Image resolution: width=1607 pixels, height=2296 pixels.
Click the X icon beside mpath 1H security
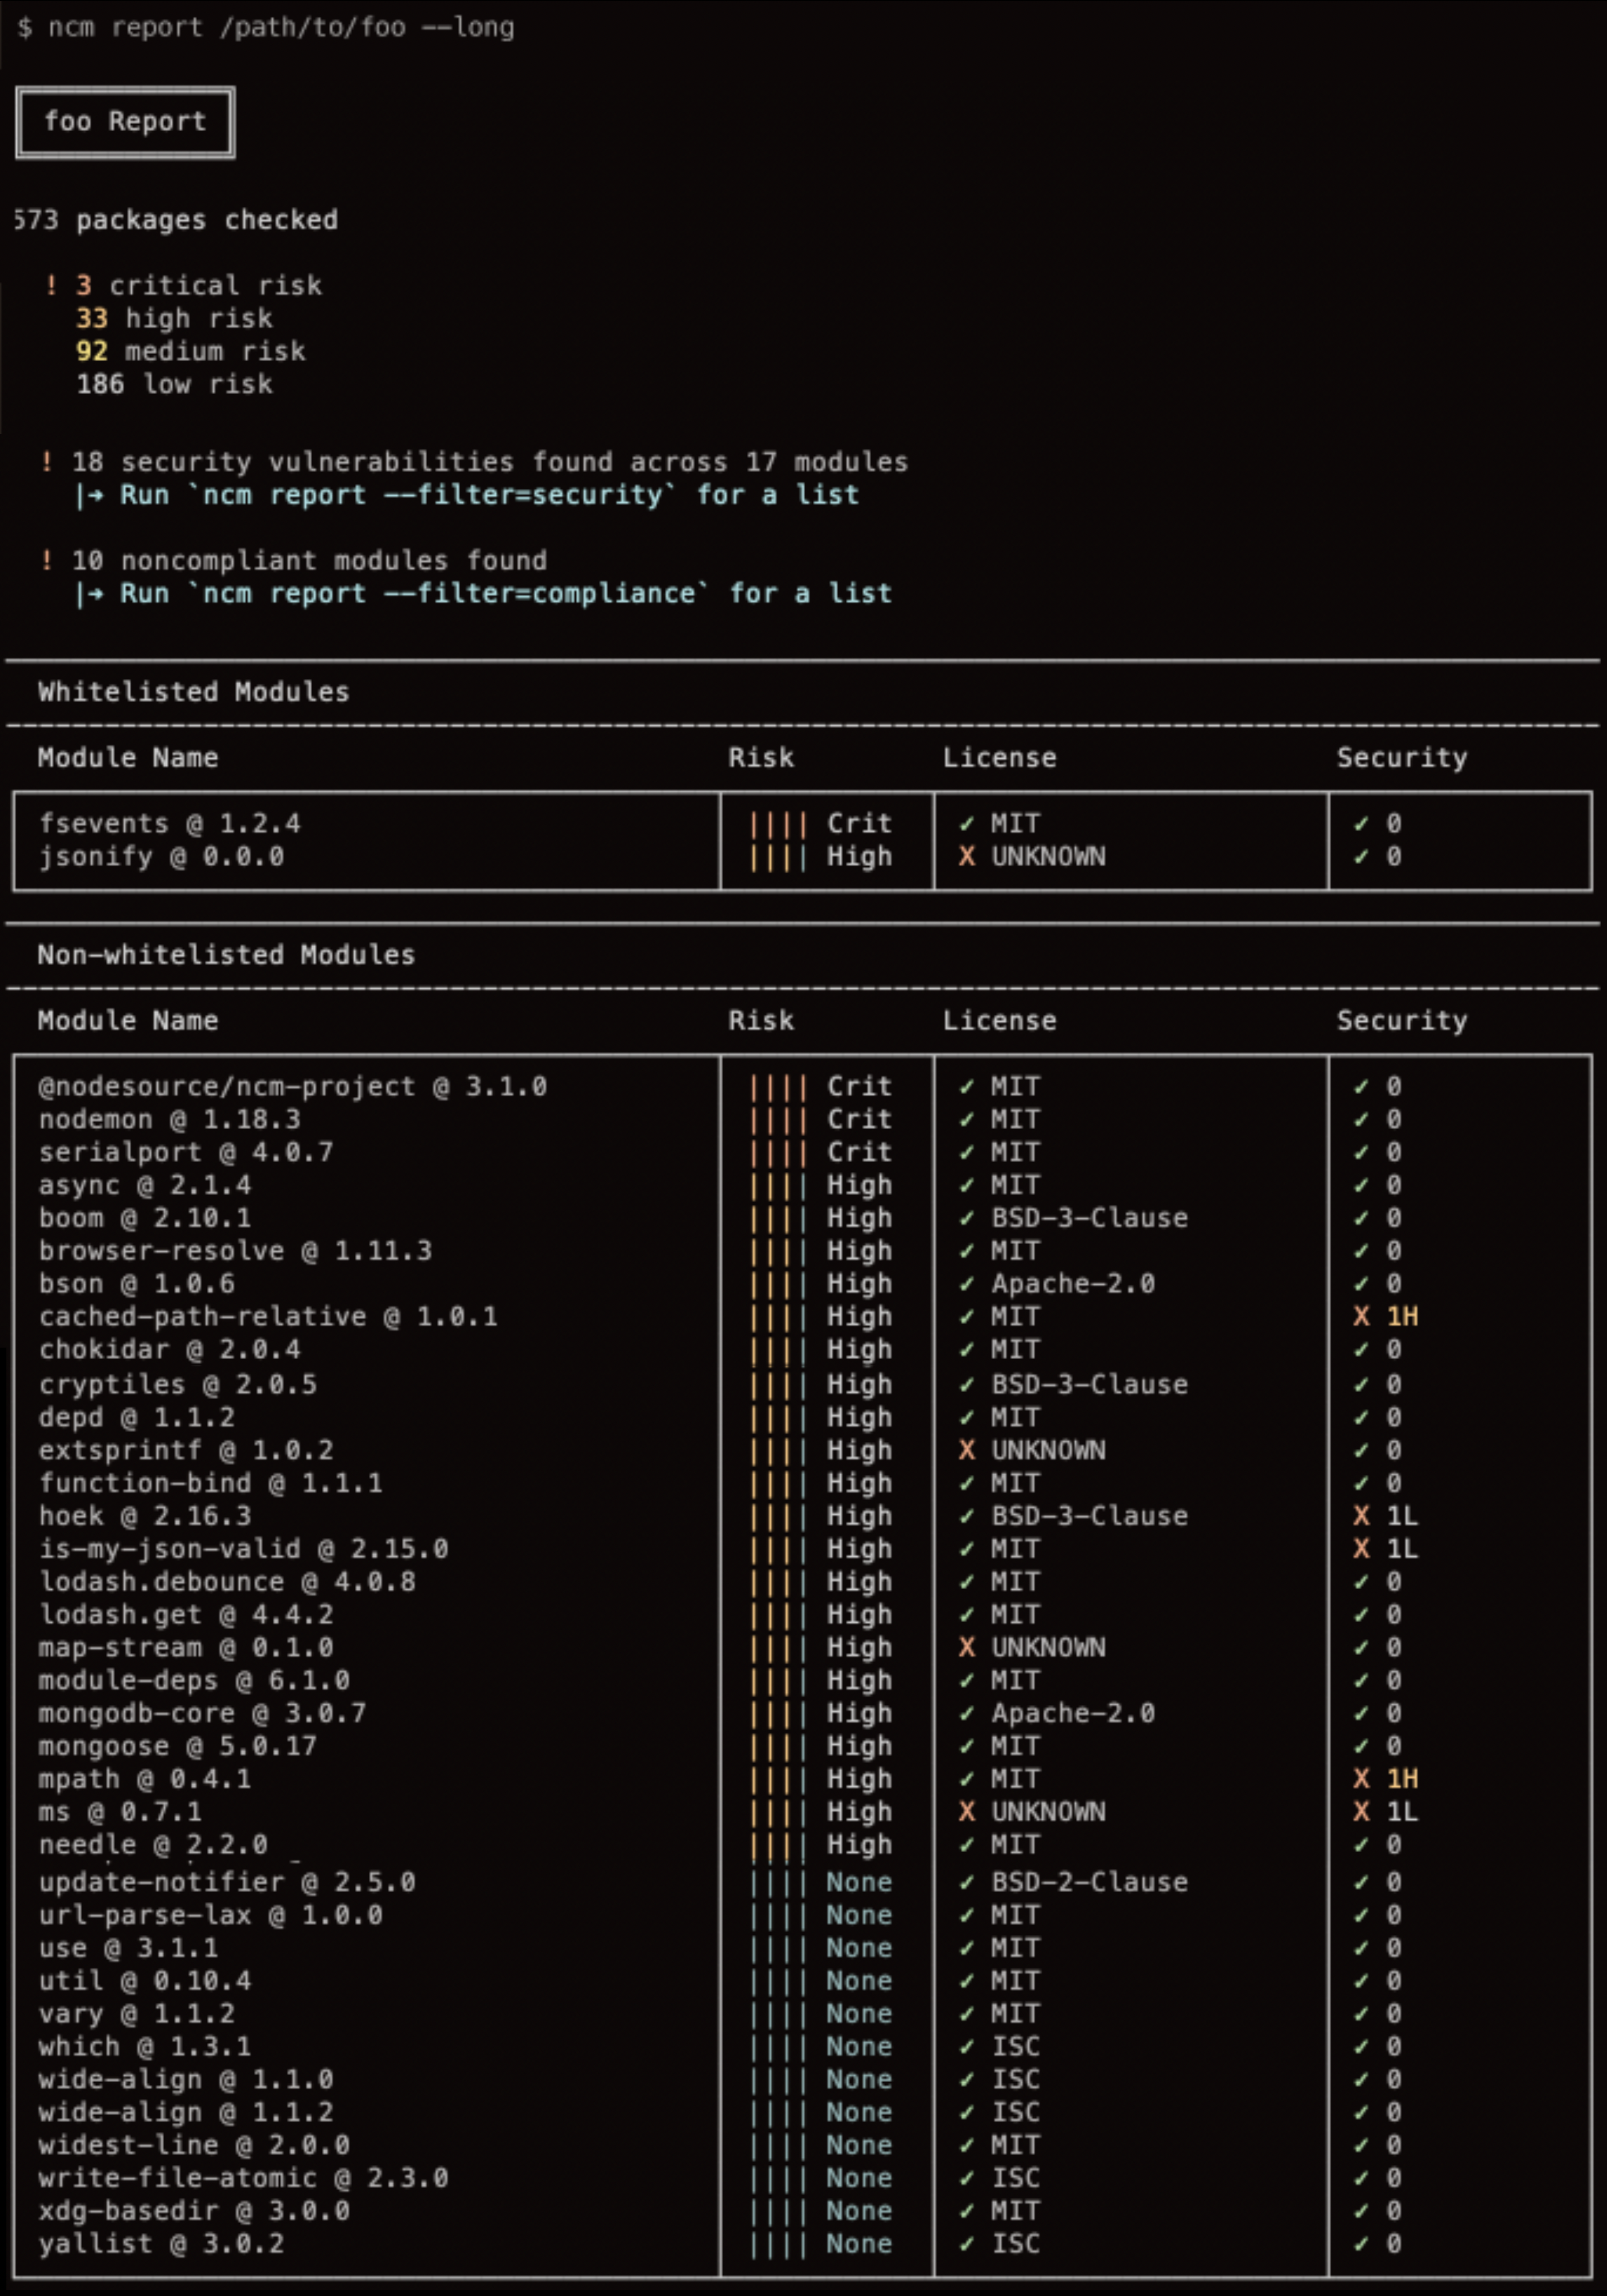pos(1361,1779)
